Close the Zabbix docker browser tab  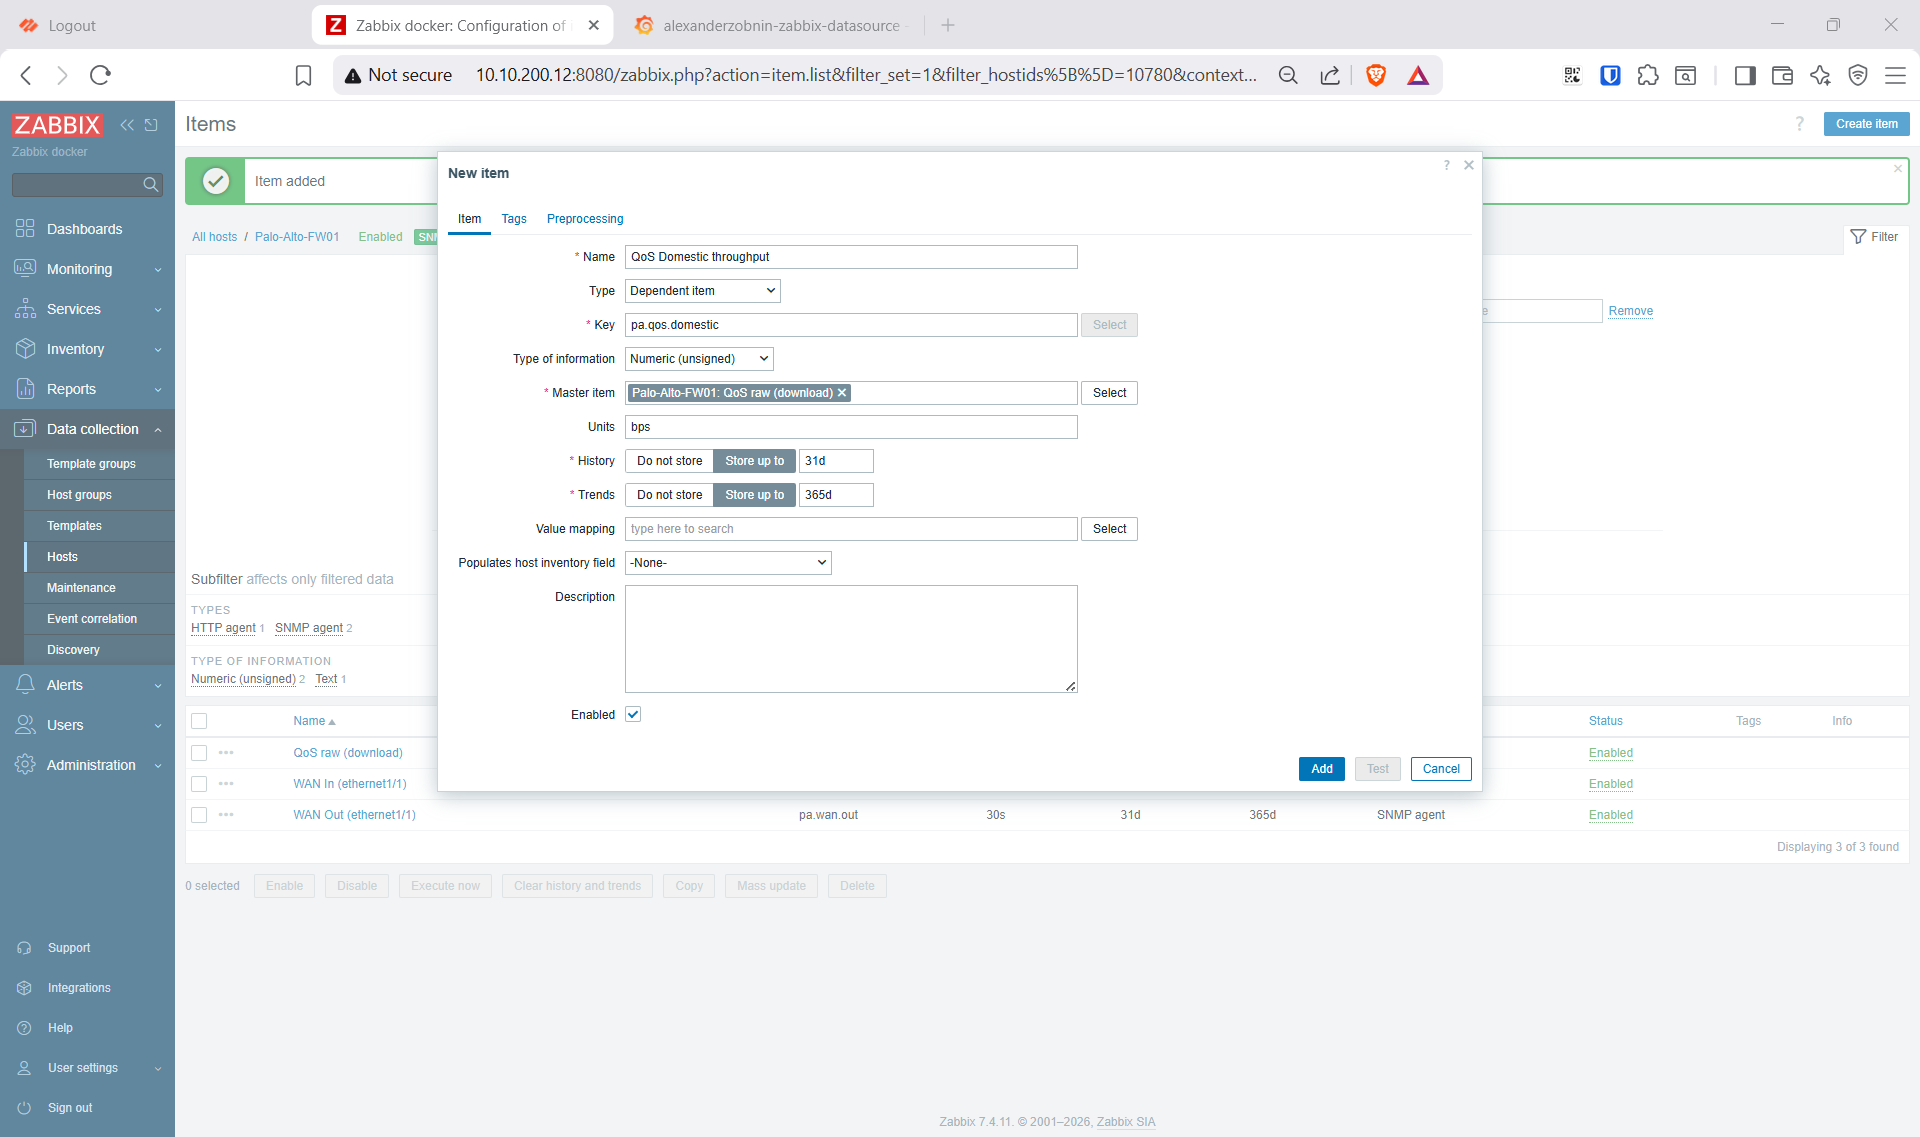594,25
